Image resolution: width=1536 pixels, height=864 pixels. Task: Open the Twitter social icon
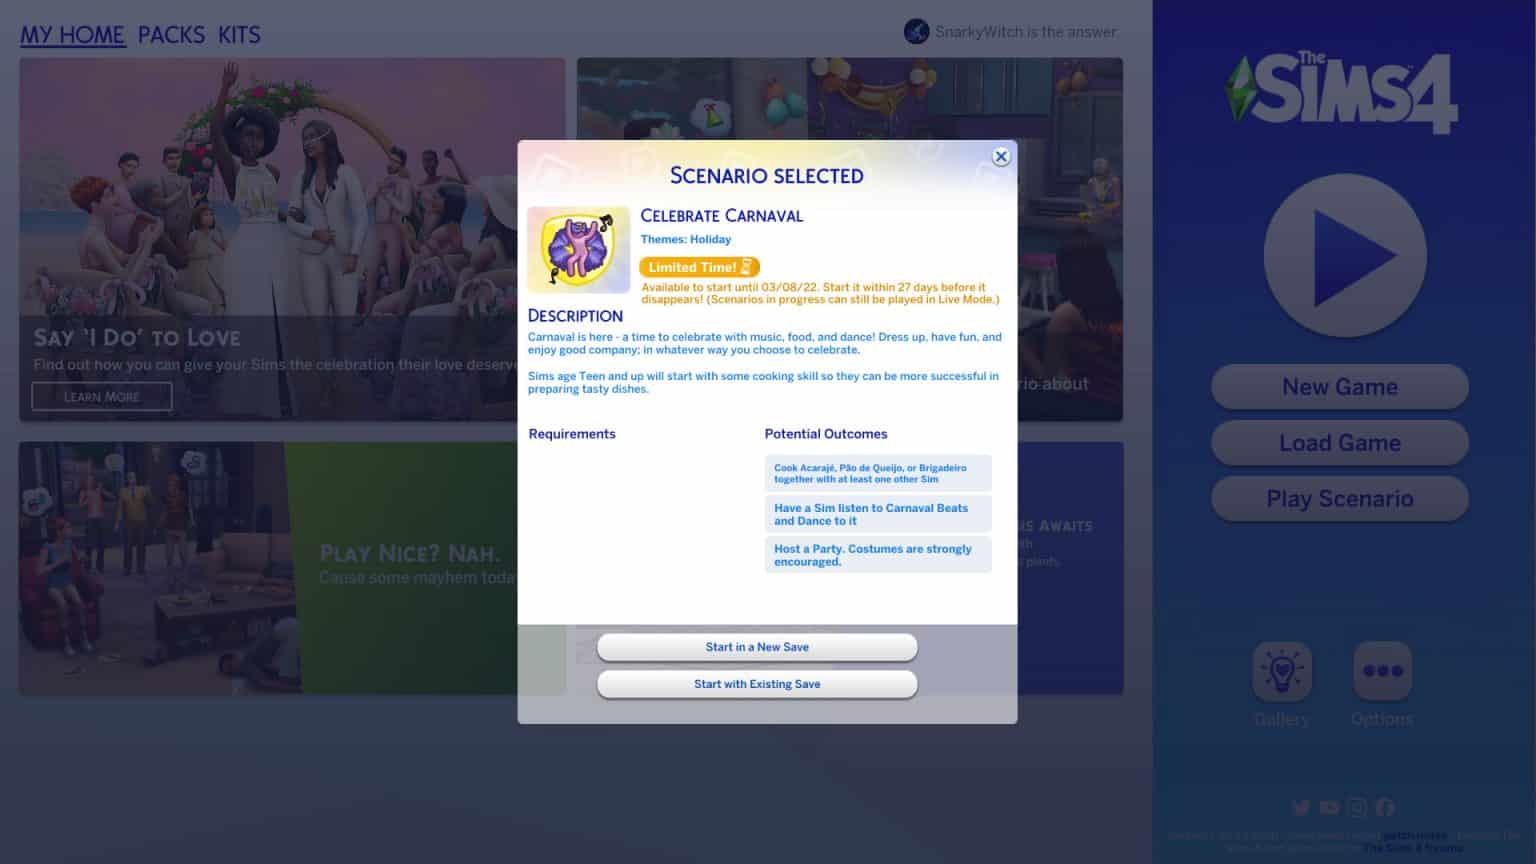click(x=1301, y=807)
